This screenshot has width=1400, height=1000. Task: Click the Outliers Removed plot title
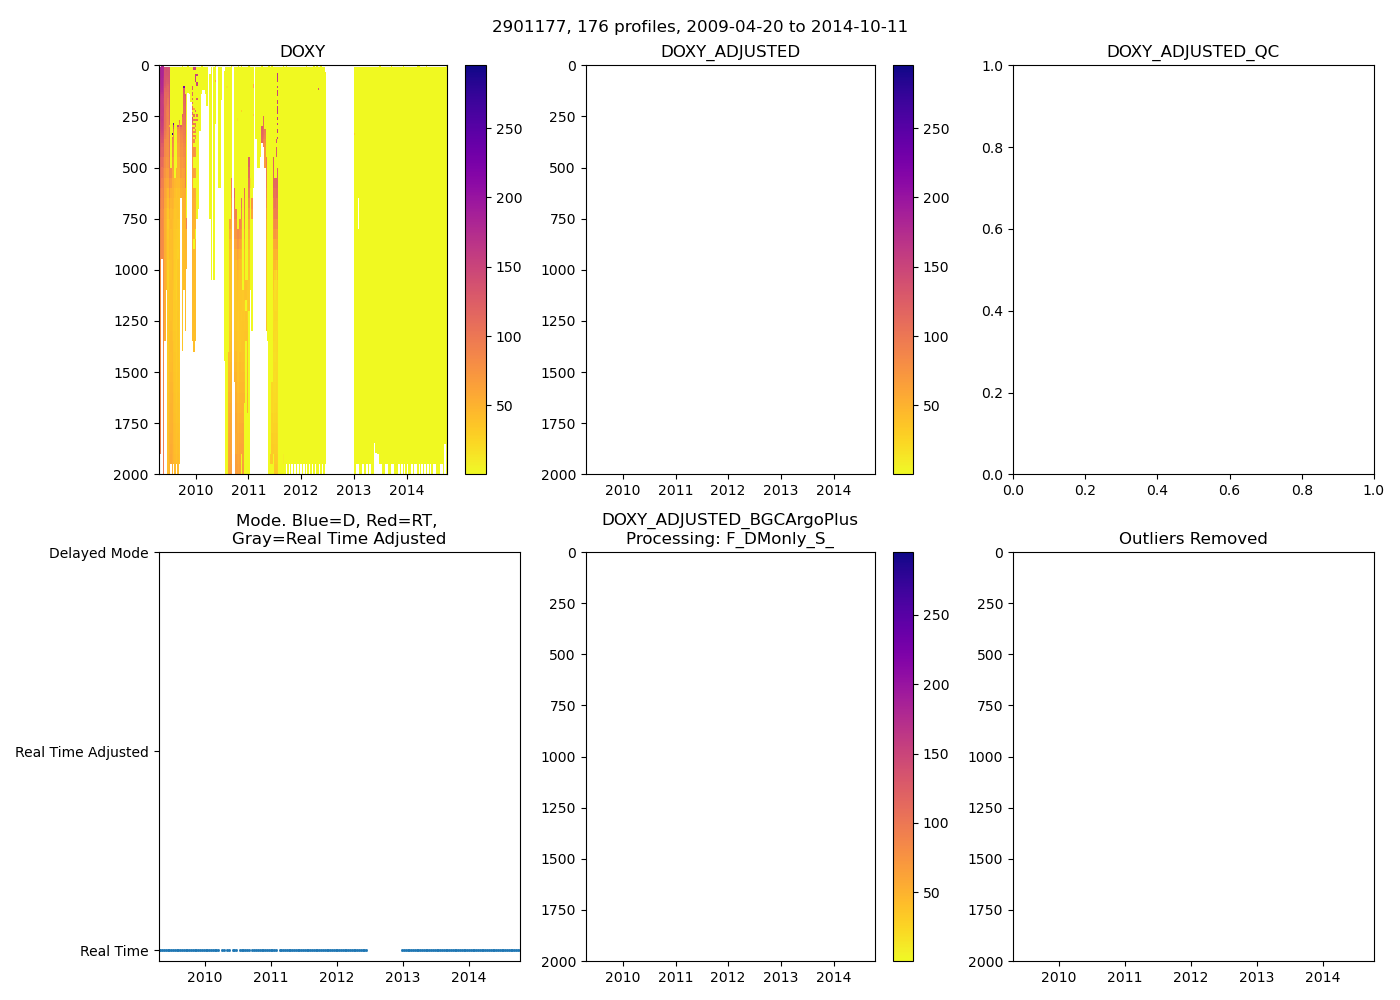pos(1192,539)
